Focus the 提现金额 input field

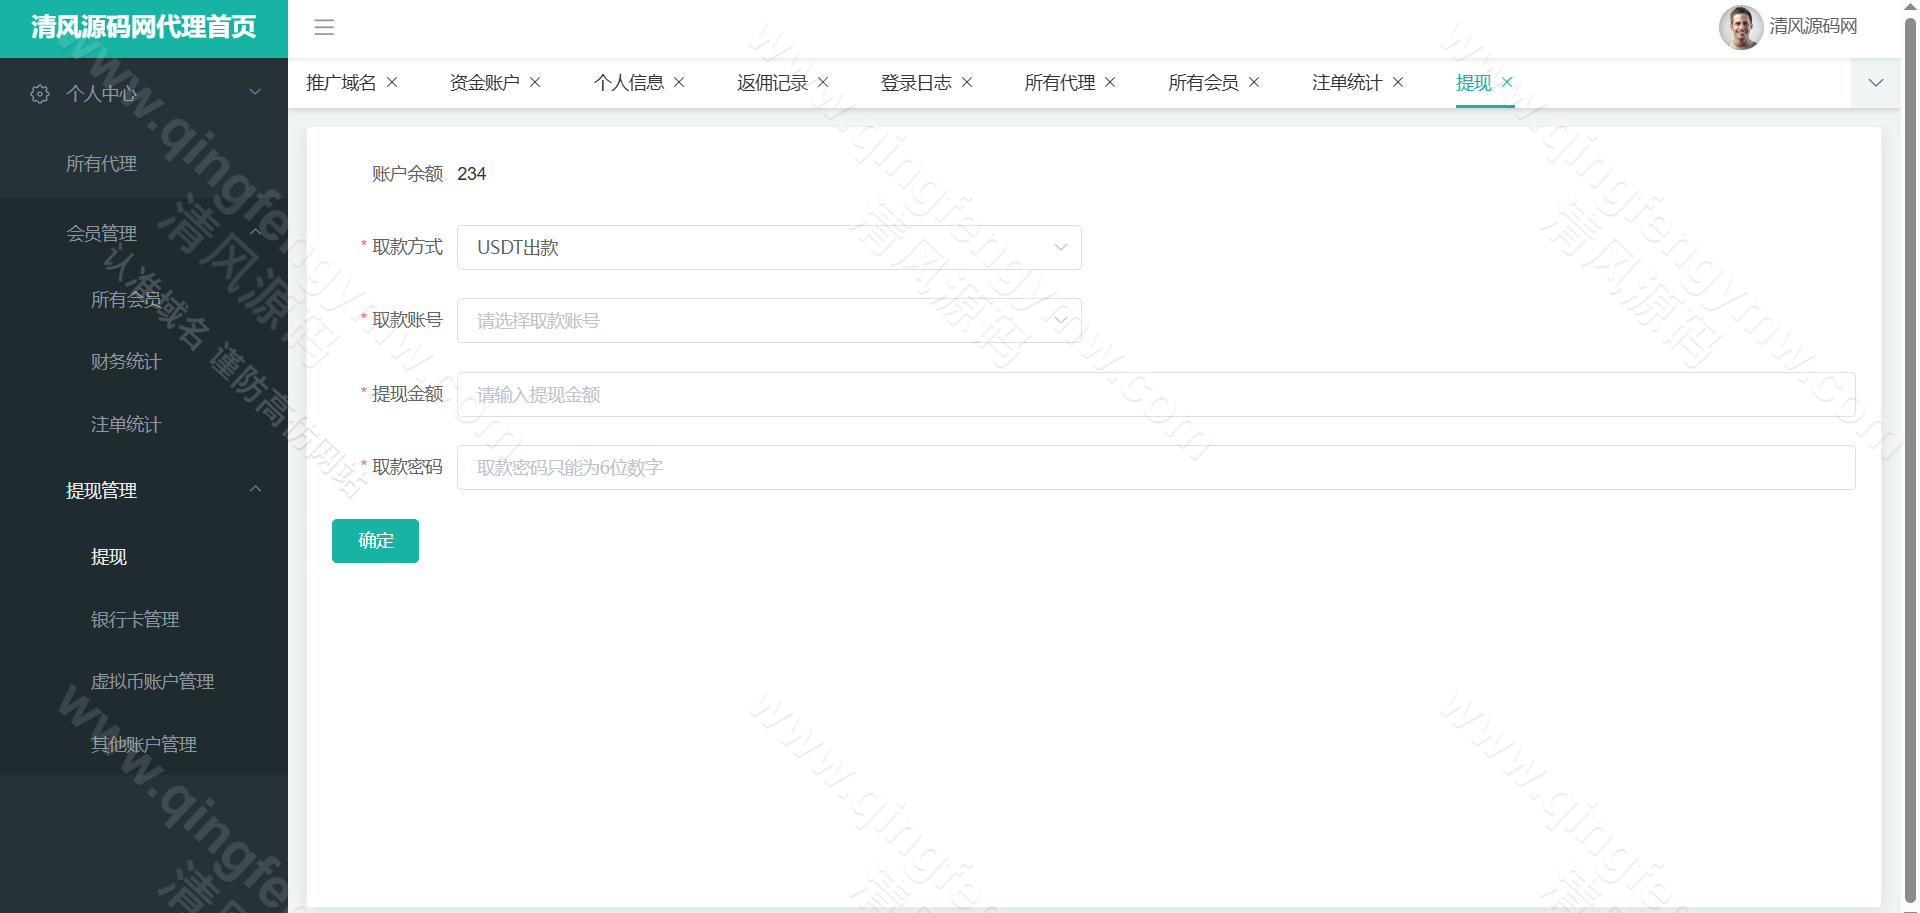1156,394
